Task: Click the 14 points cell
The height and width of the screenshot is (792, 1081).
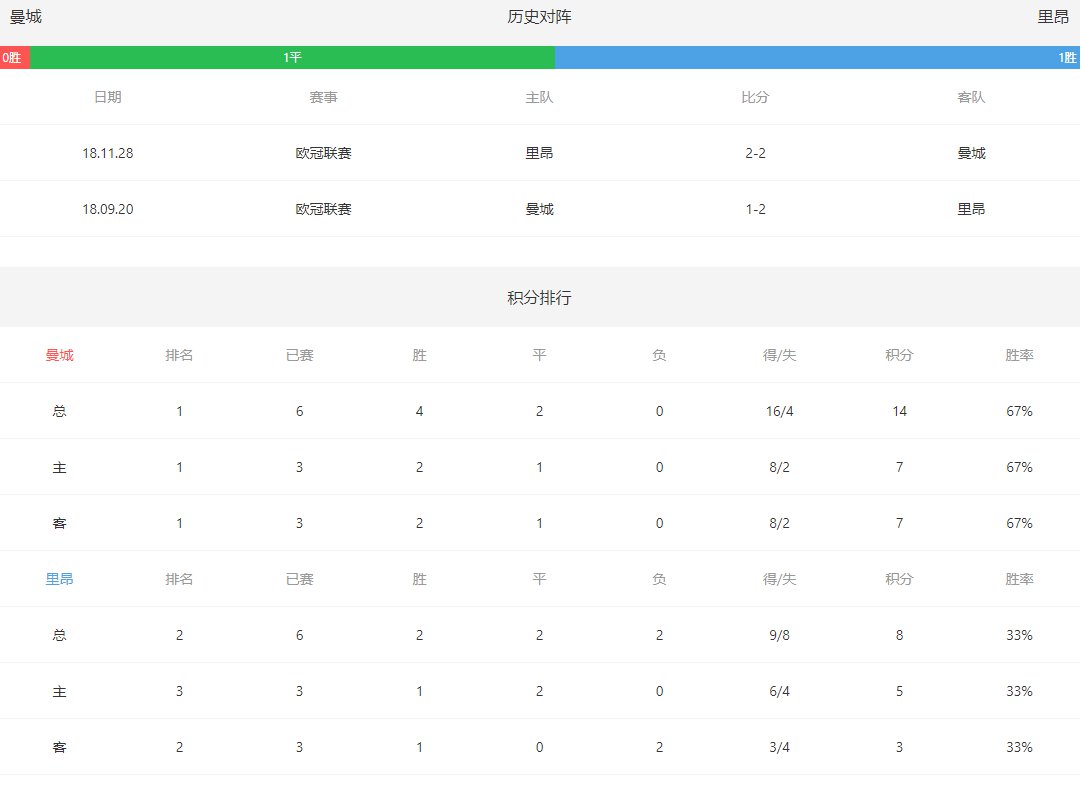Action: 899,412
